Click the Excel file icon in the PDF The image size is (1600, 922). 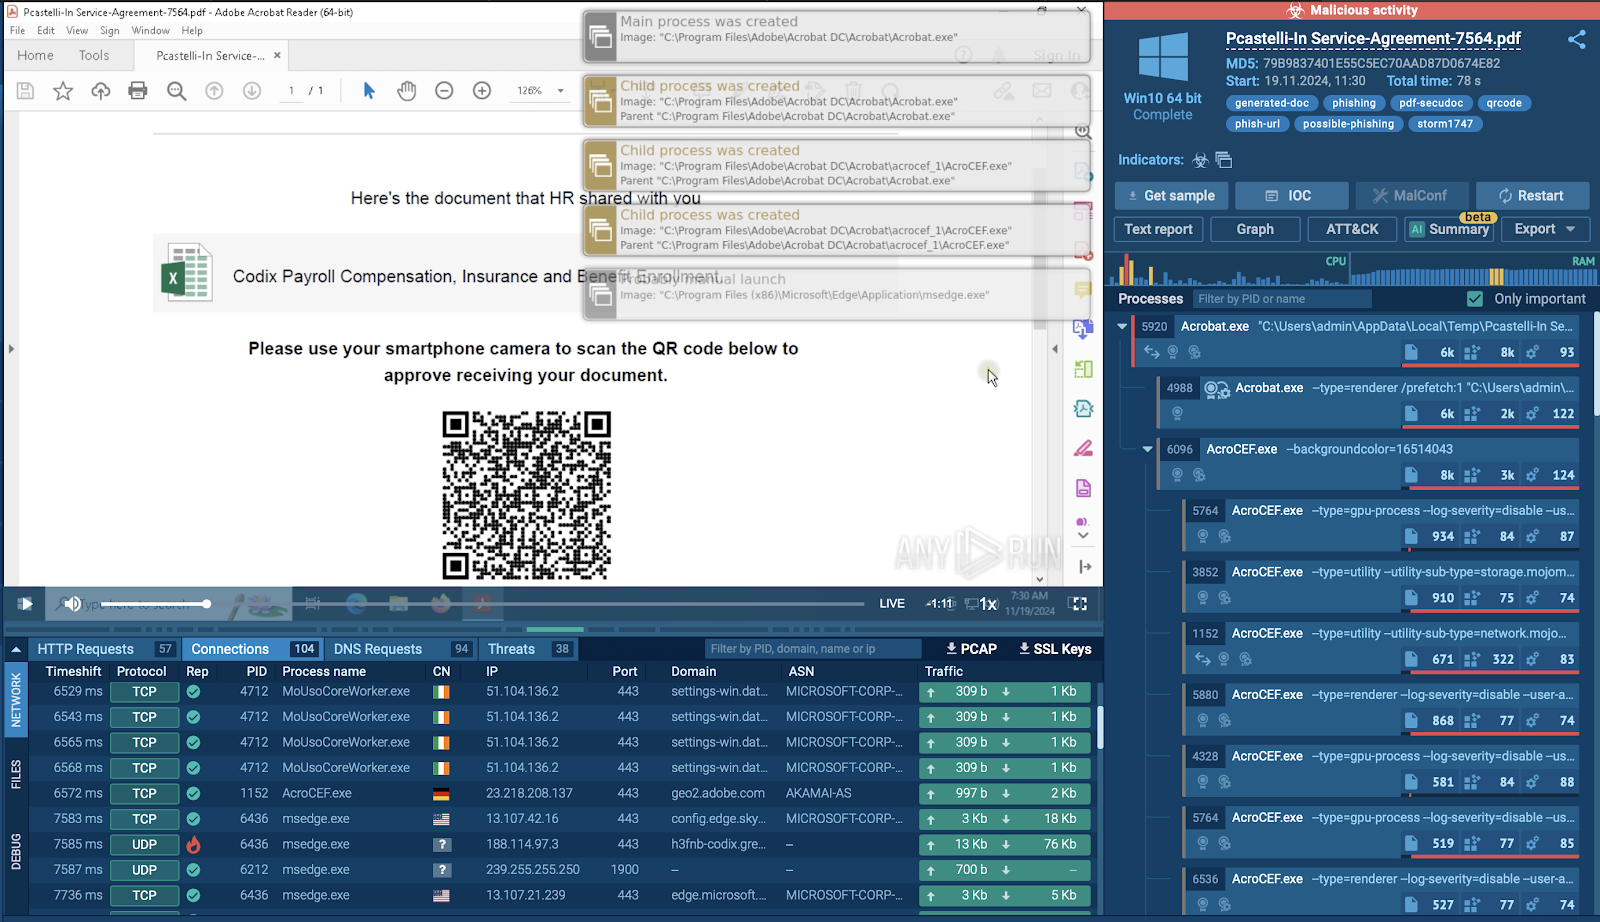click(x=187, y=273)
